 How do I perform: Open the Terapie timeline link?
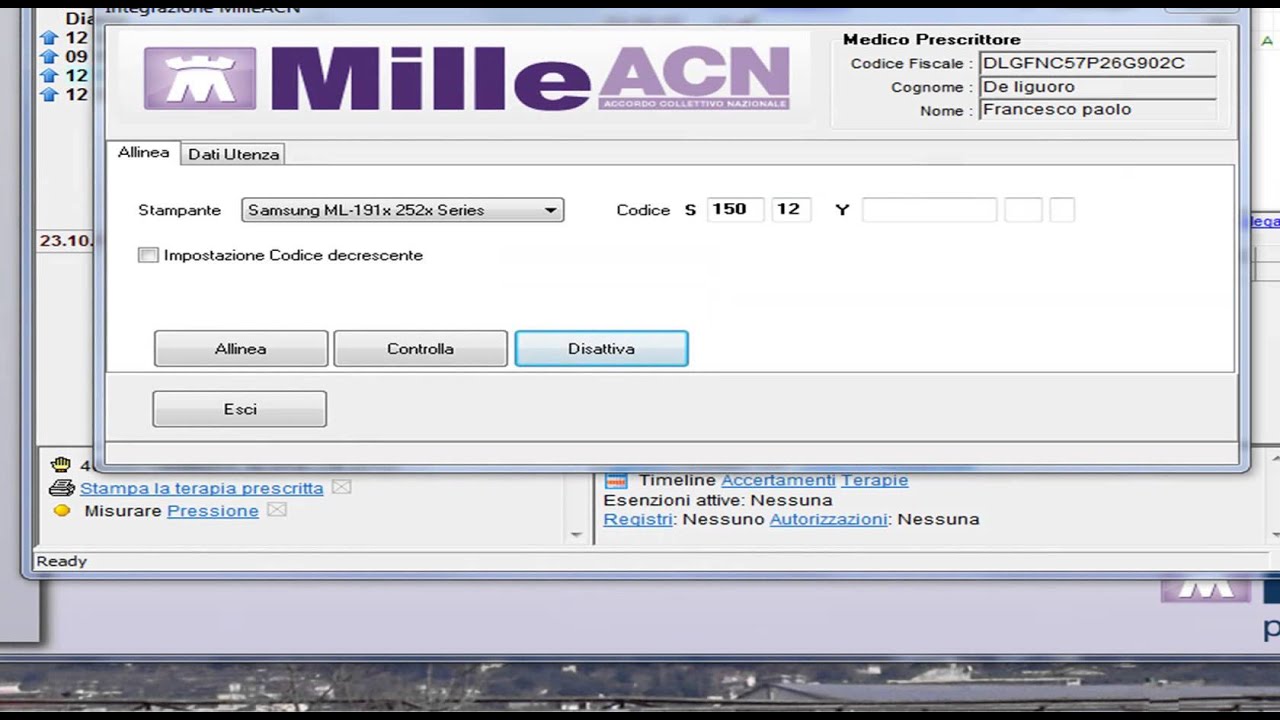coord(874,480)
